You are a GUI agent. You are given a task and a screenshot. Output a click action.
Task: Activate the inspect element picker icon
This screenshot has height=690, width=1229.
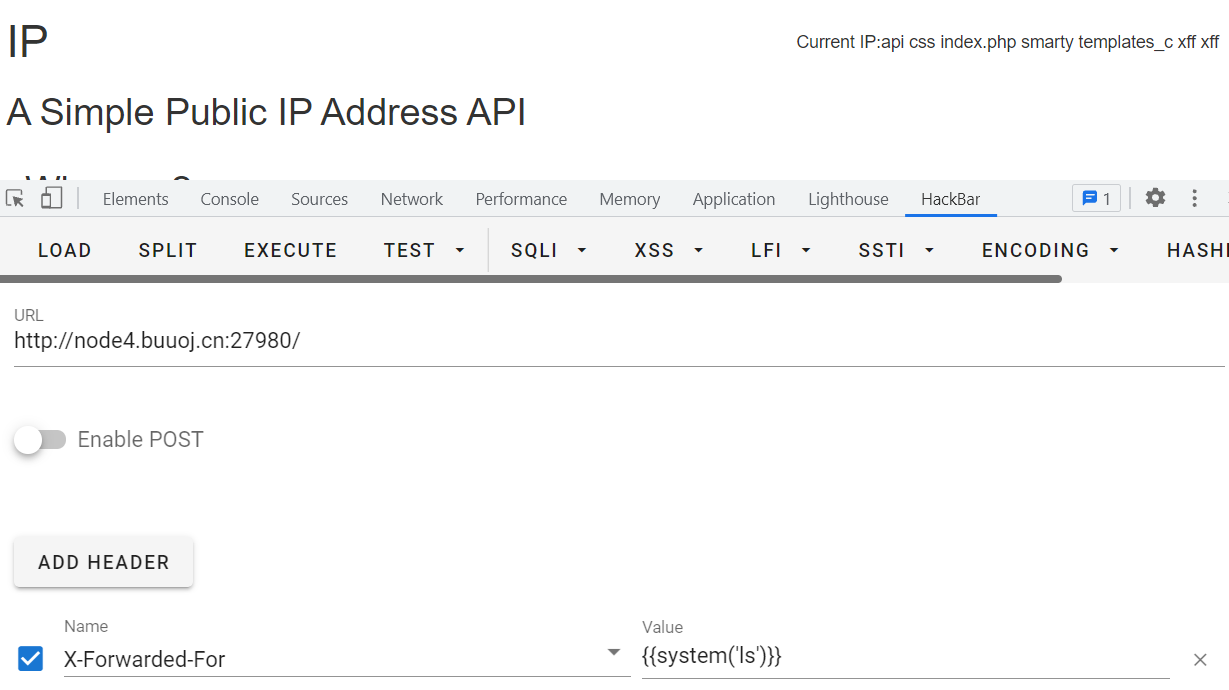pos(15,198)
